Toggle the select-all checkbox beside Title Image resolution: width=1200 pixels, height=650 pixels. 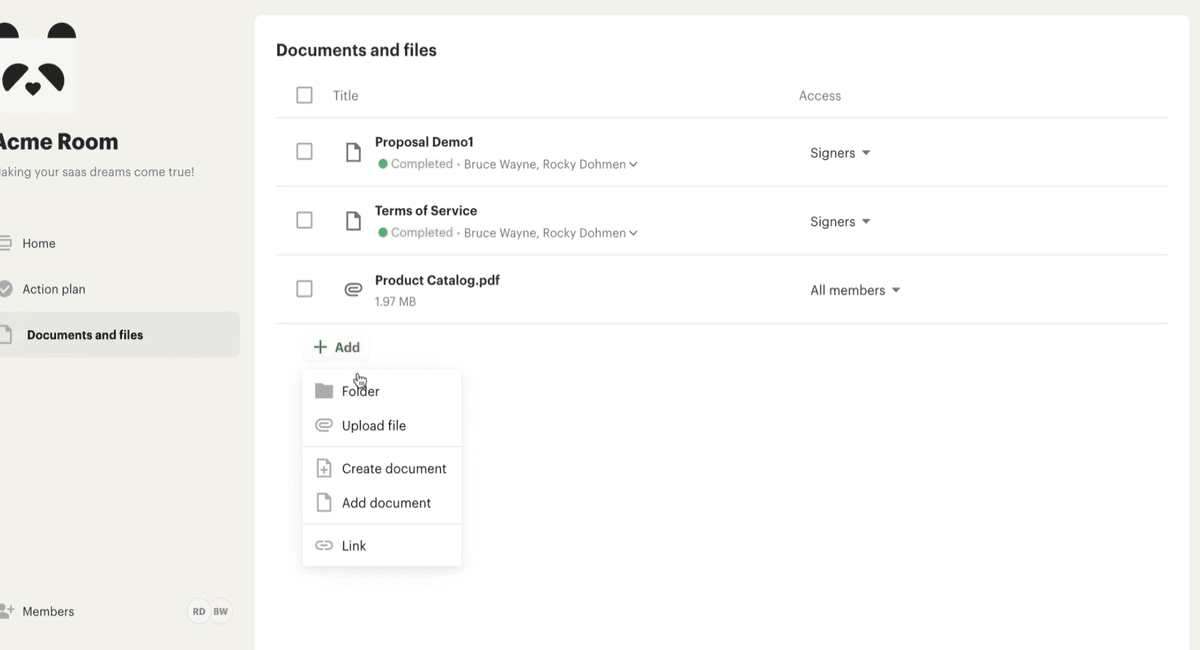point(304,96)
